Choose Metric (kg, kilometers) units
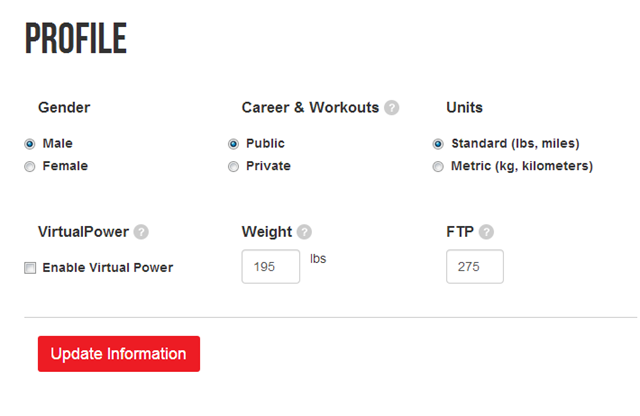 [438, 167]
